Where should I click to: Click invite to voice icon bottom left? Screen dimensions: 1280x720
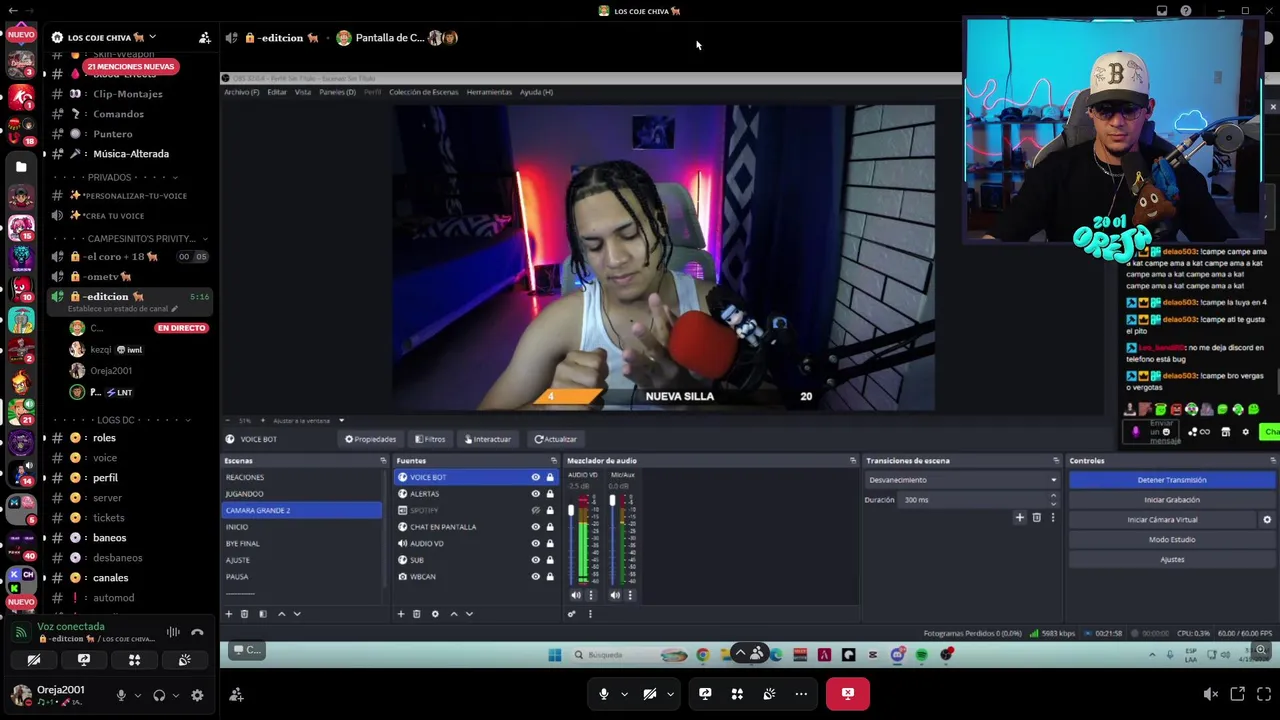(236, 695)
